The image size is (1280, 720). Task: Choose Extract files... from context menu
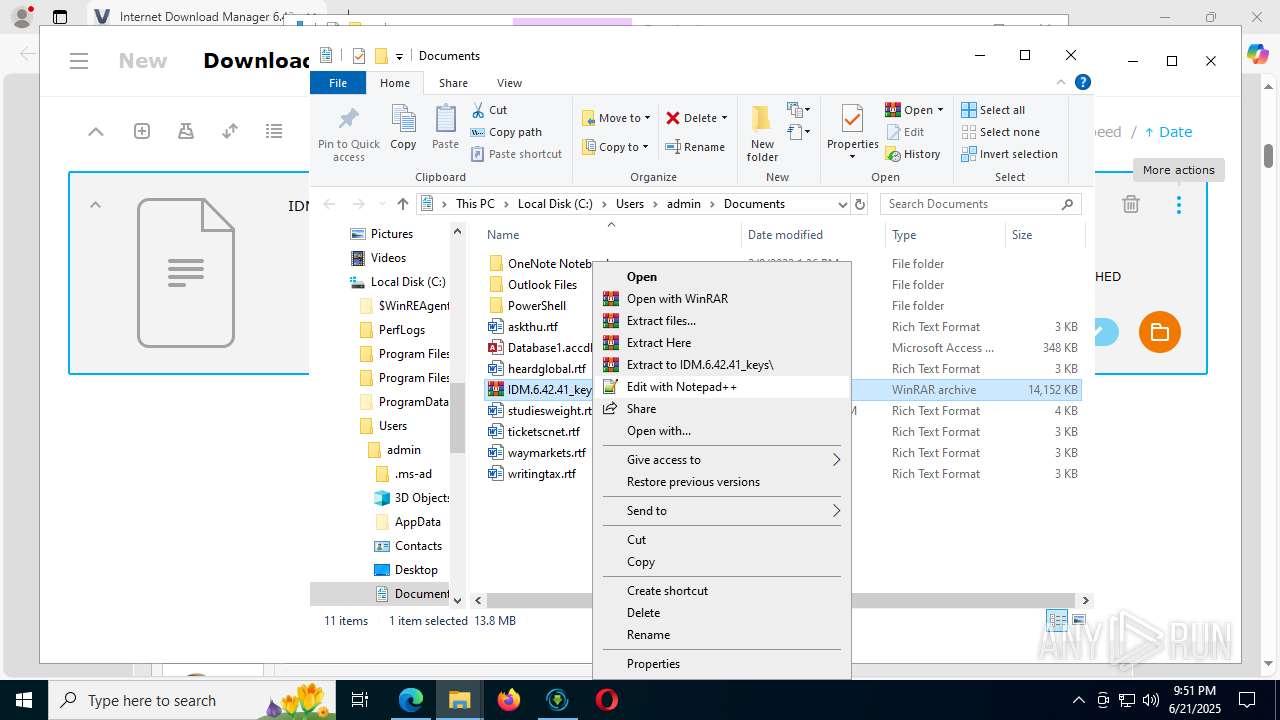(722, 321)
